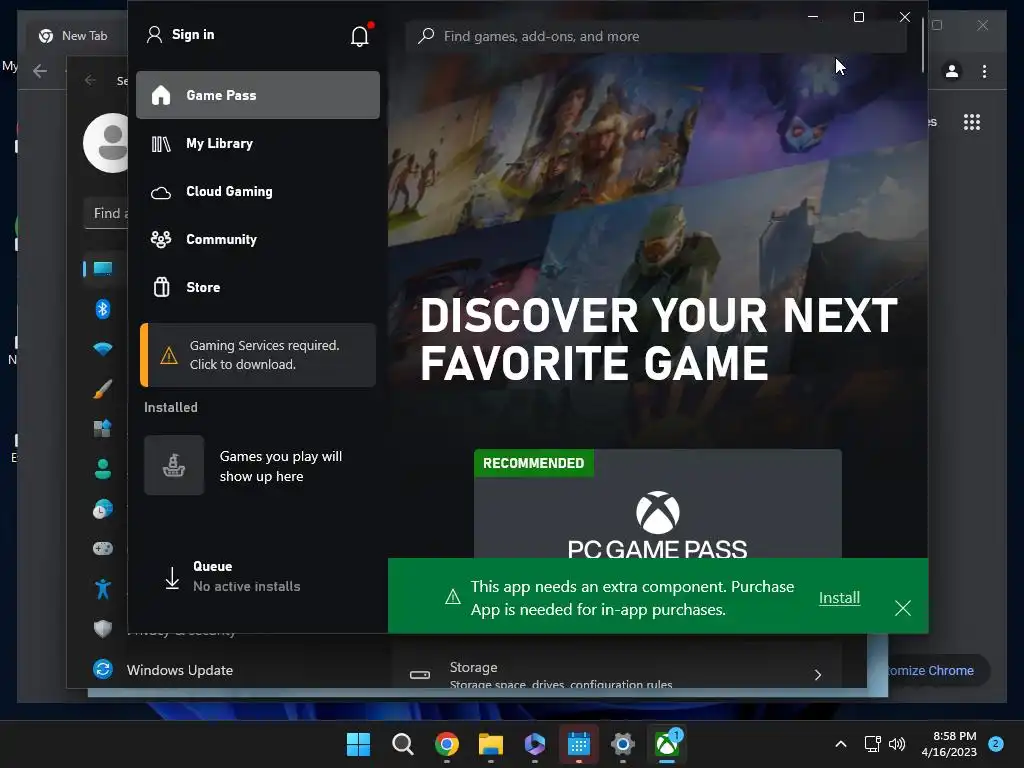
Task: Click Gaming Services required warning
Action: click(x=258, y=355)
